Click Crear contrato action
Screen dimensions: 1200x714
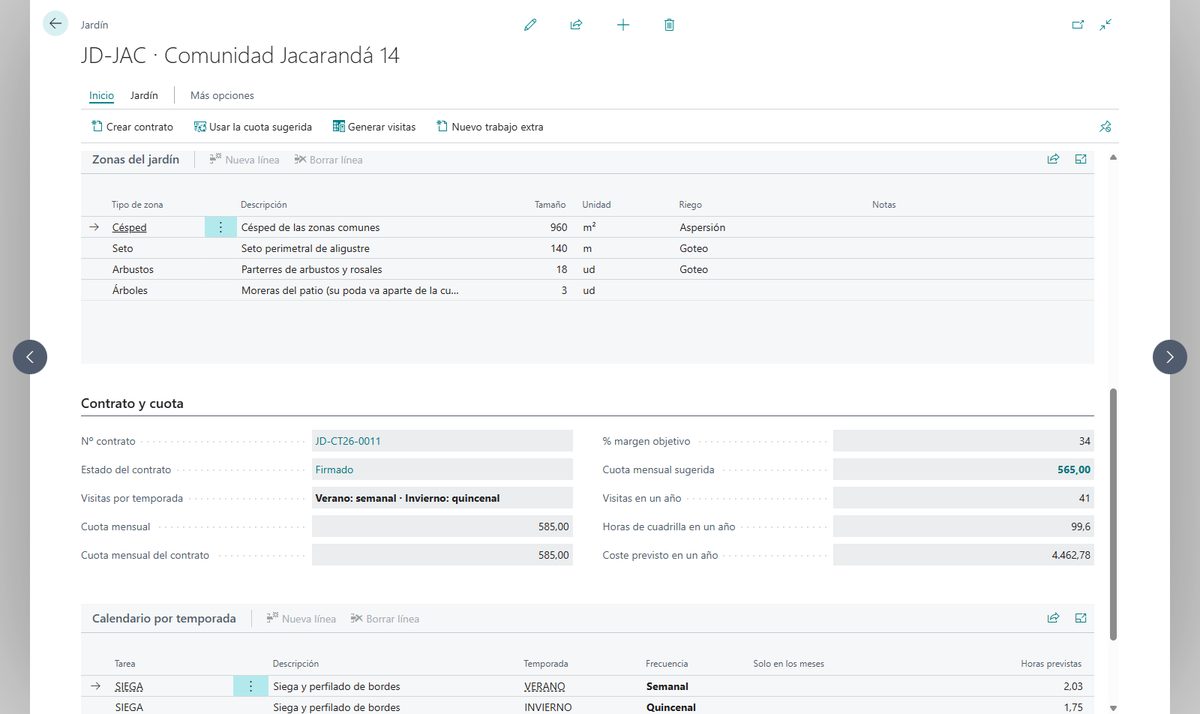tap(132, 127)
